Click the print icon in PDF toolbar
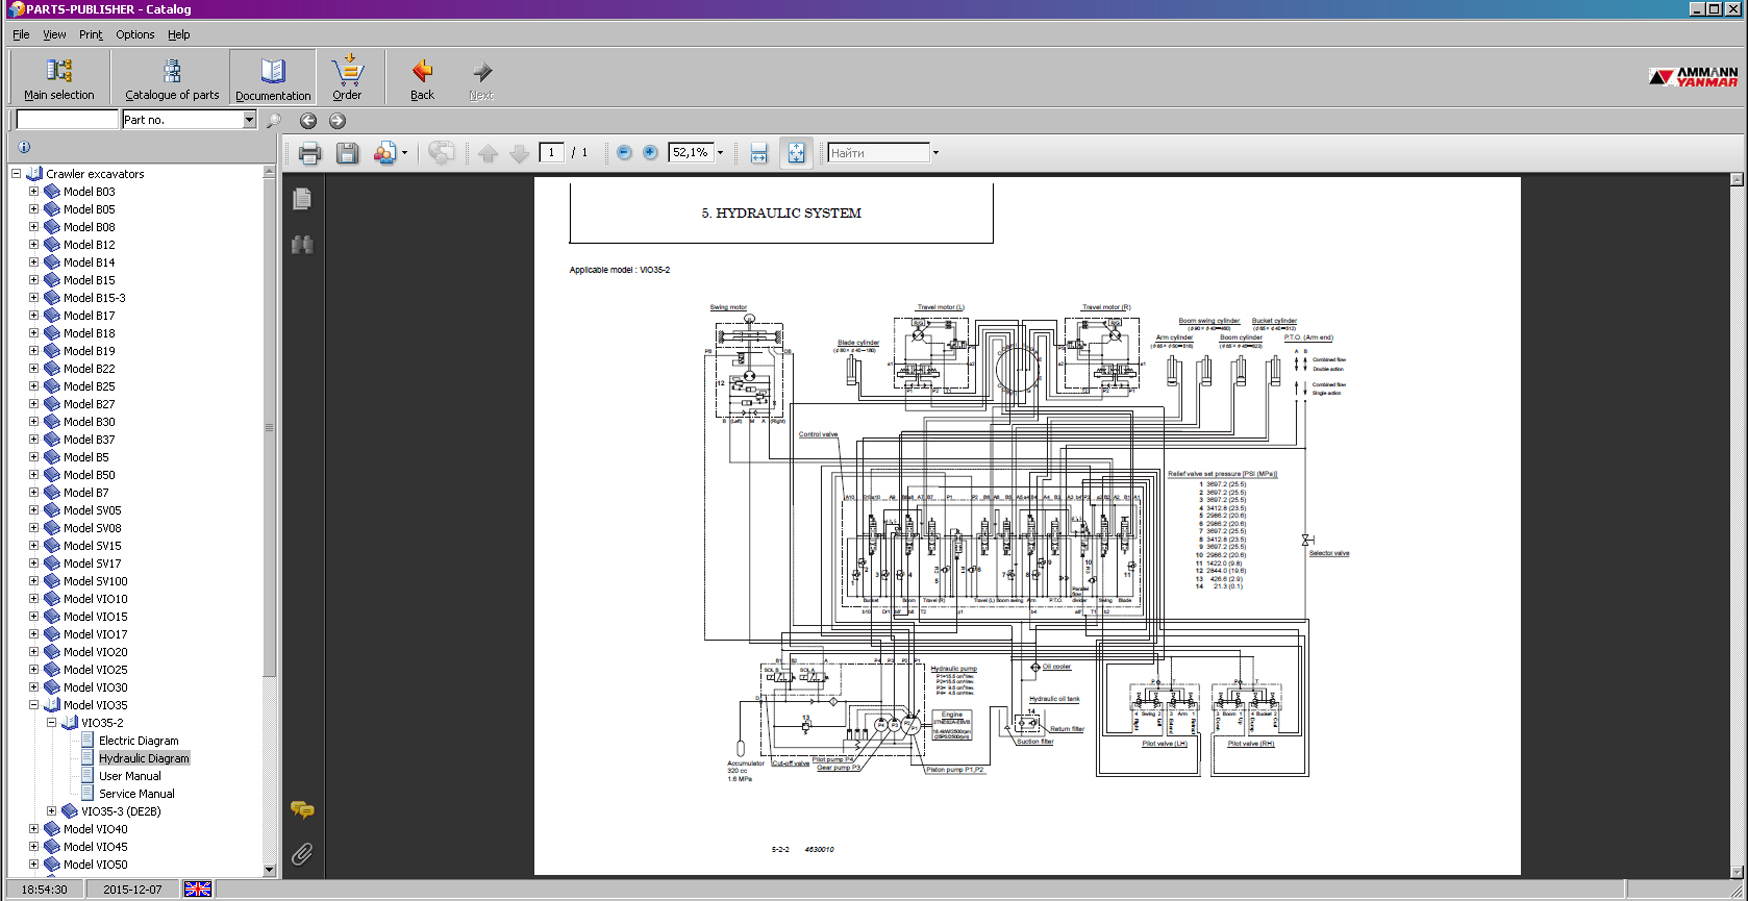 (x=309, y=153)
